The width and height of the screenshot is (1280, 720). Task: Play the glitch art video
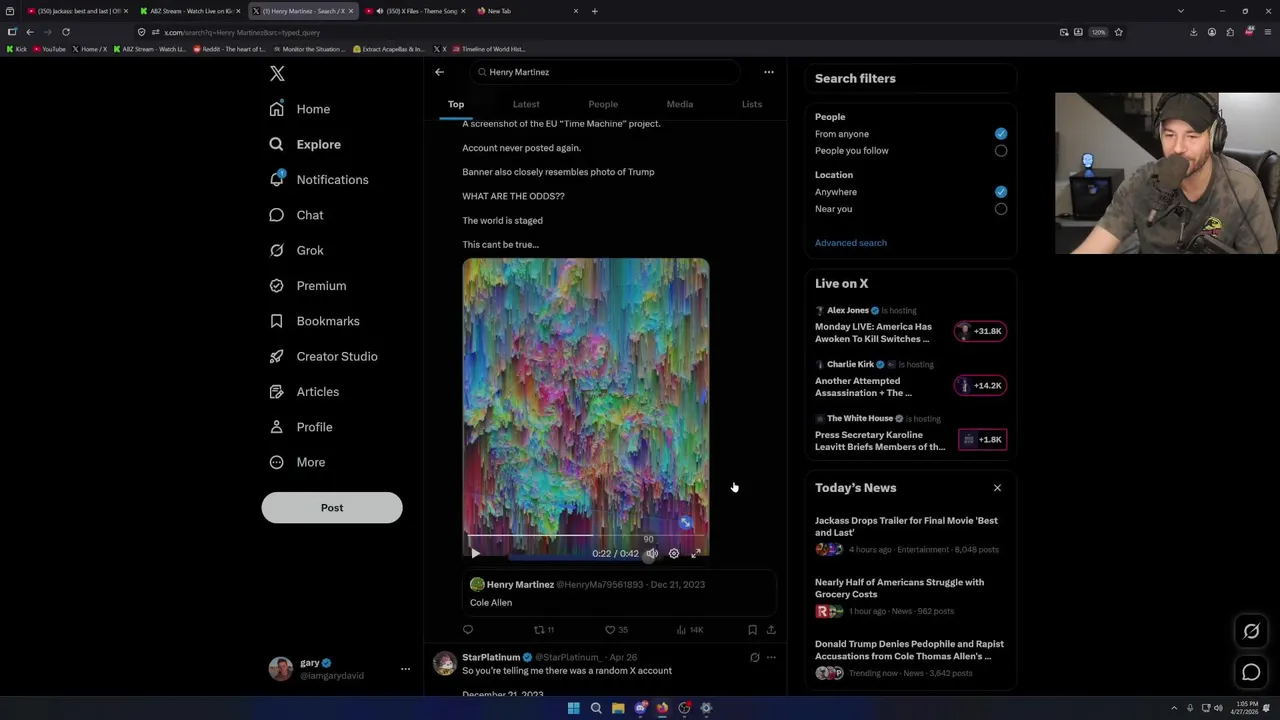pos(475,553)
